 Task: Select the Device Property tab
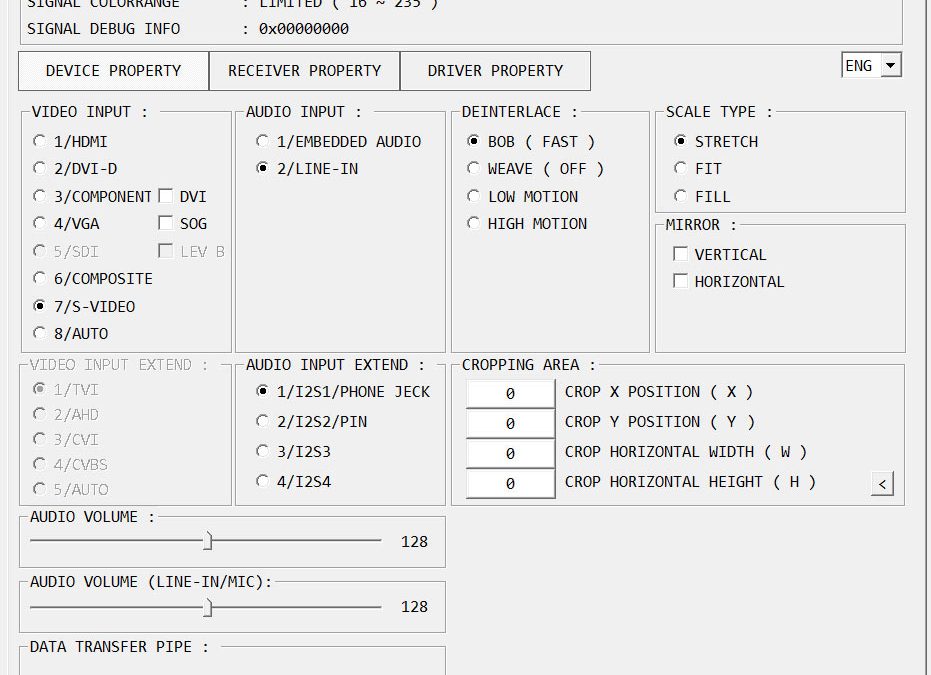[113, 71]
